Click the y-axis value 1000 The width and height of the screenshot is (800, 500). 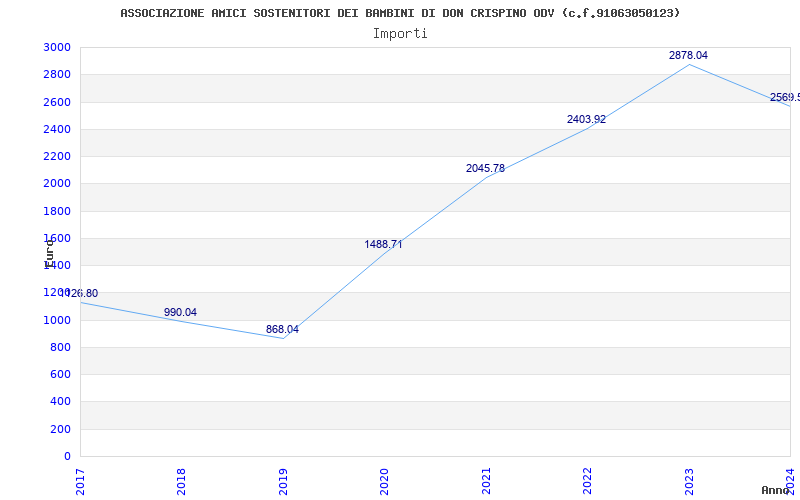(57, 320)
